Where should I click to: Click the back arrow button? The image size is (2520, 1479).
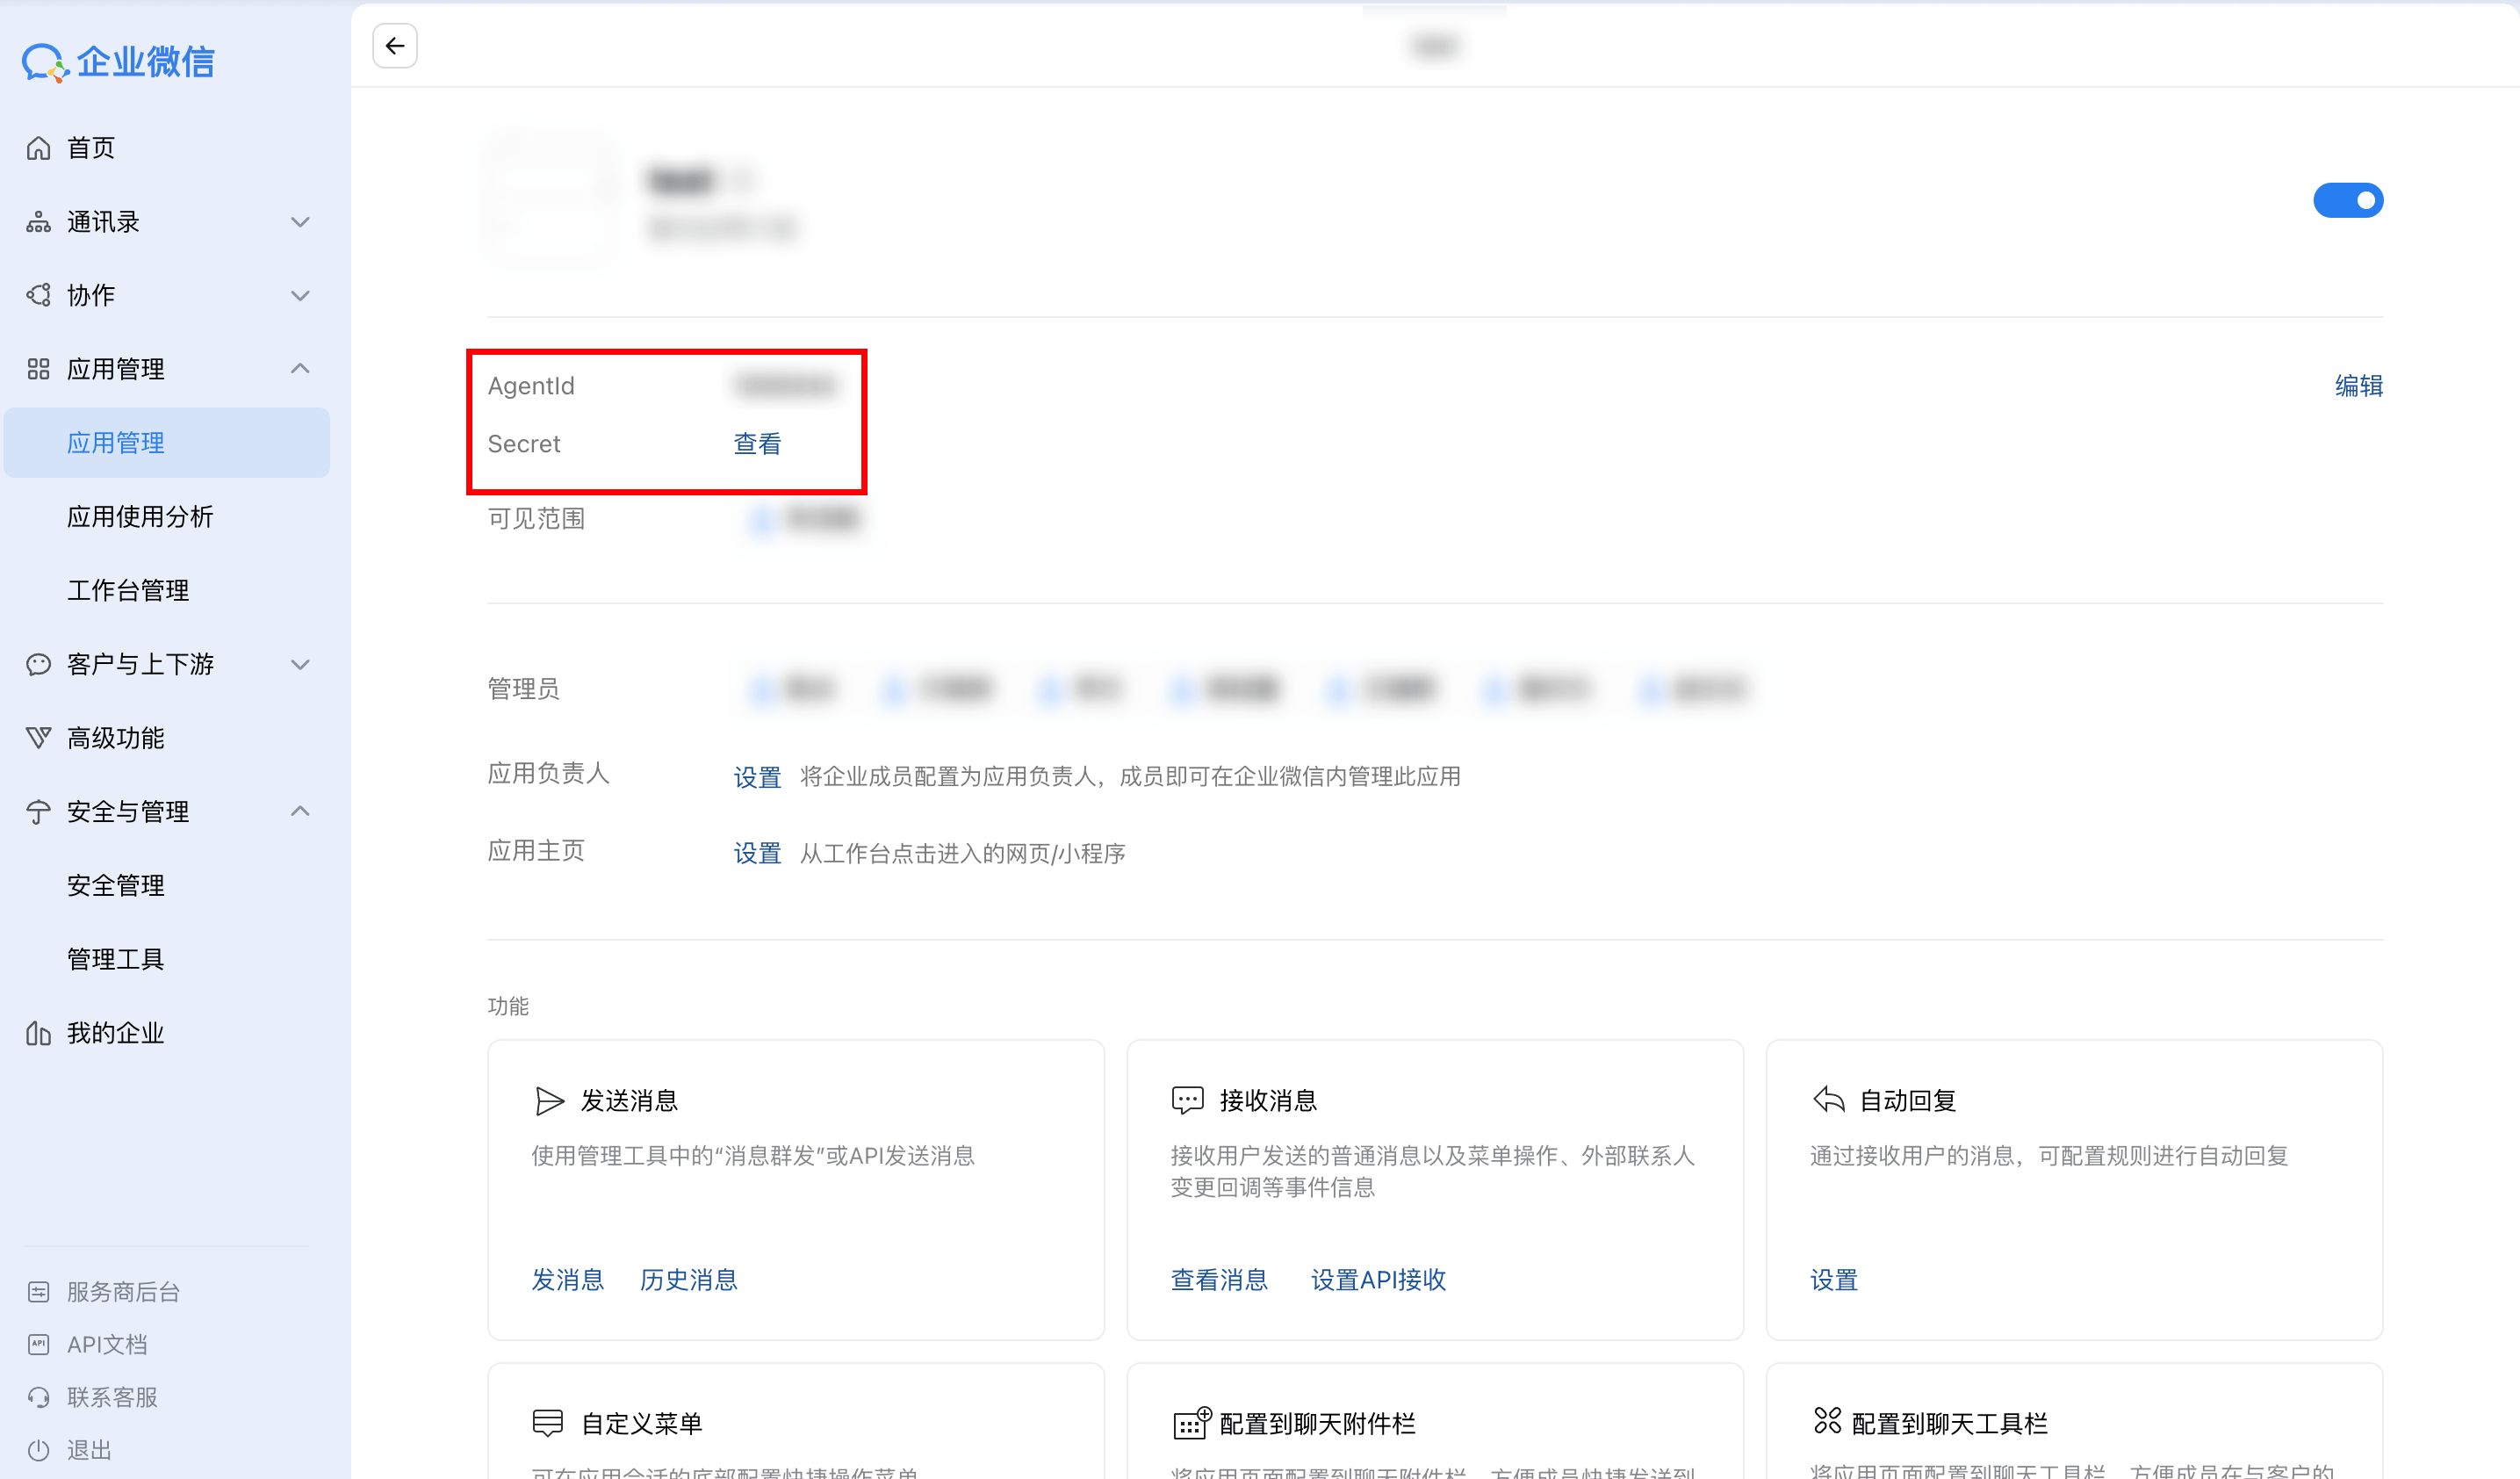[x=395, y=46]
